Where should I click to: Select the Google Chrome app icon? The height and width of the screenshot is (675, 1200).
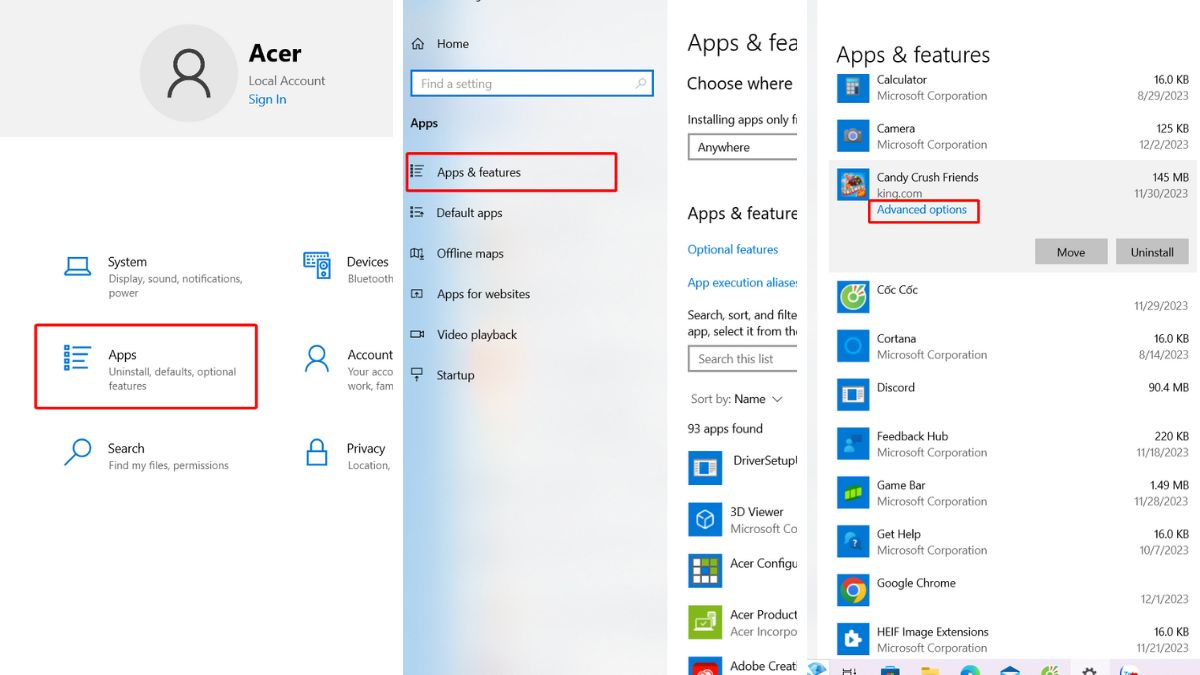pyautogui.click(x=853, y=590)
